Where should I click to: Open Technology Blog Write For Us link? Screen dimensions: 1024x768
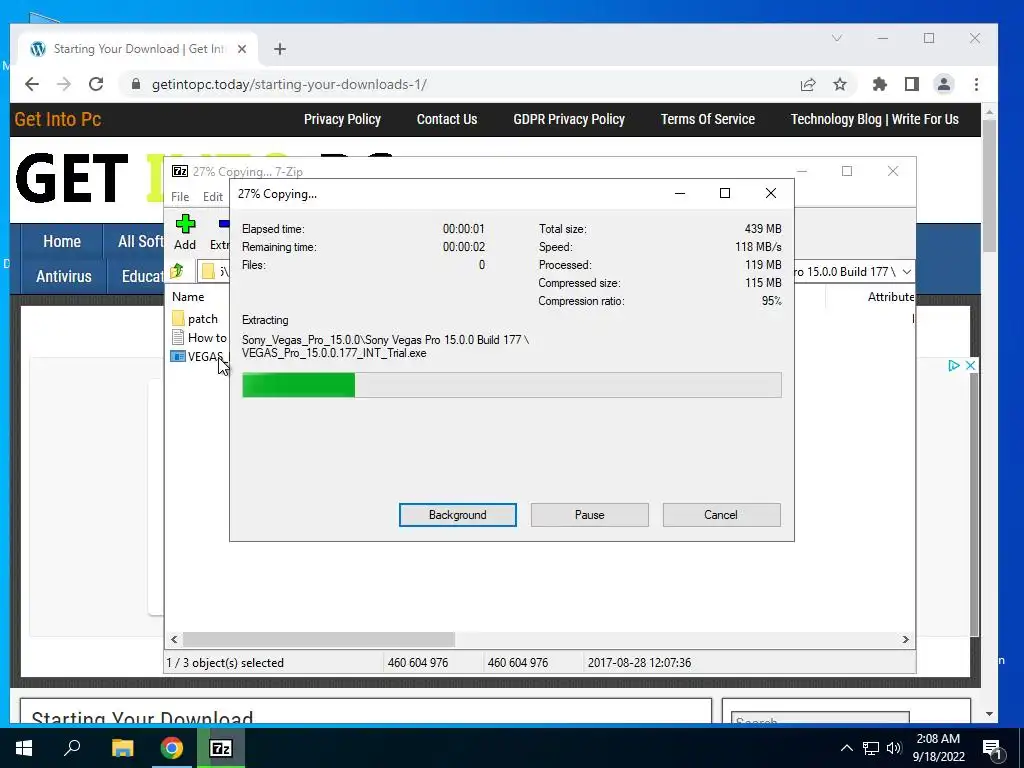click(x=874, y=120)
